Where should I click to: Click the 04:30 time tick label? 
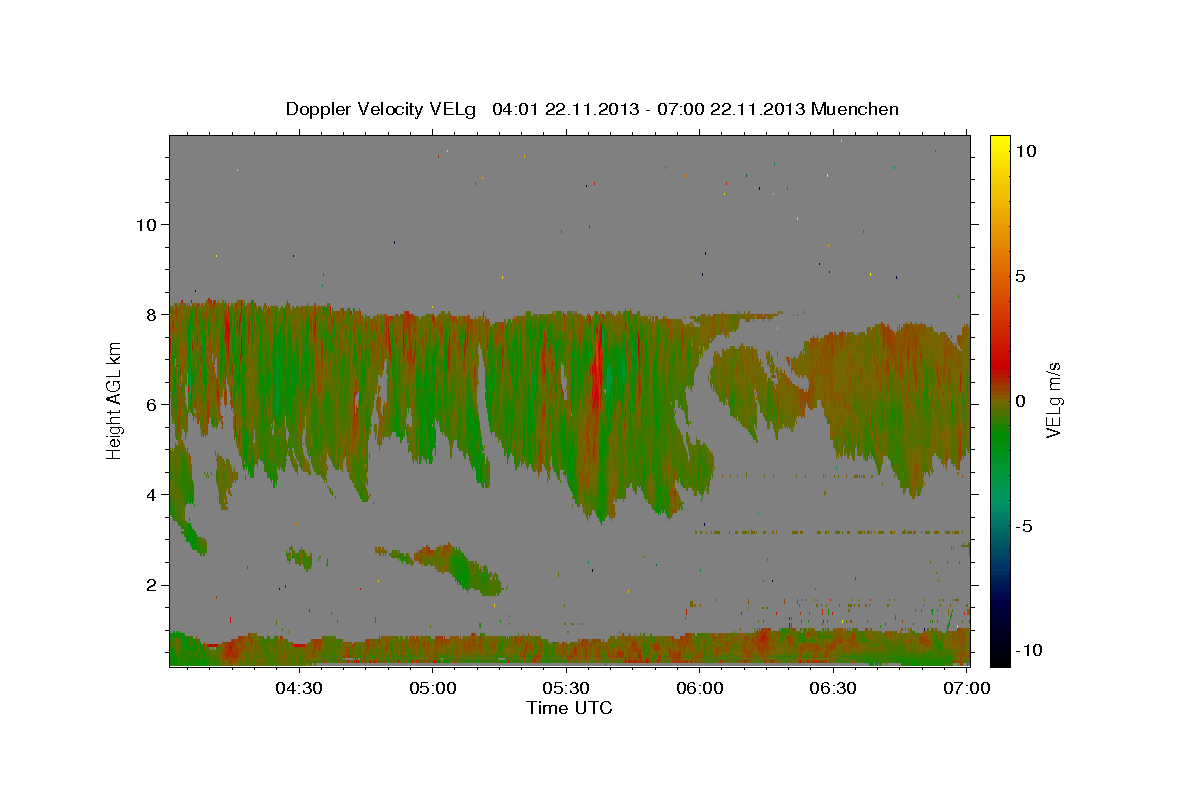pyautogui.click(x=299, y=688)
